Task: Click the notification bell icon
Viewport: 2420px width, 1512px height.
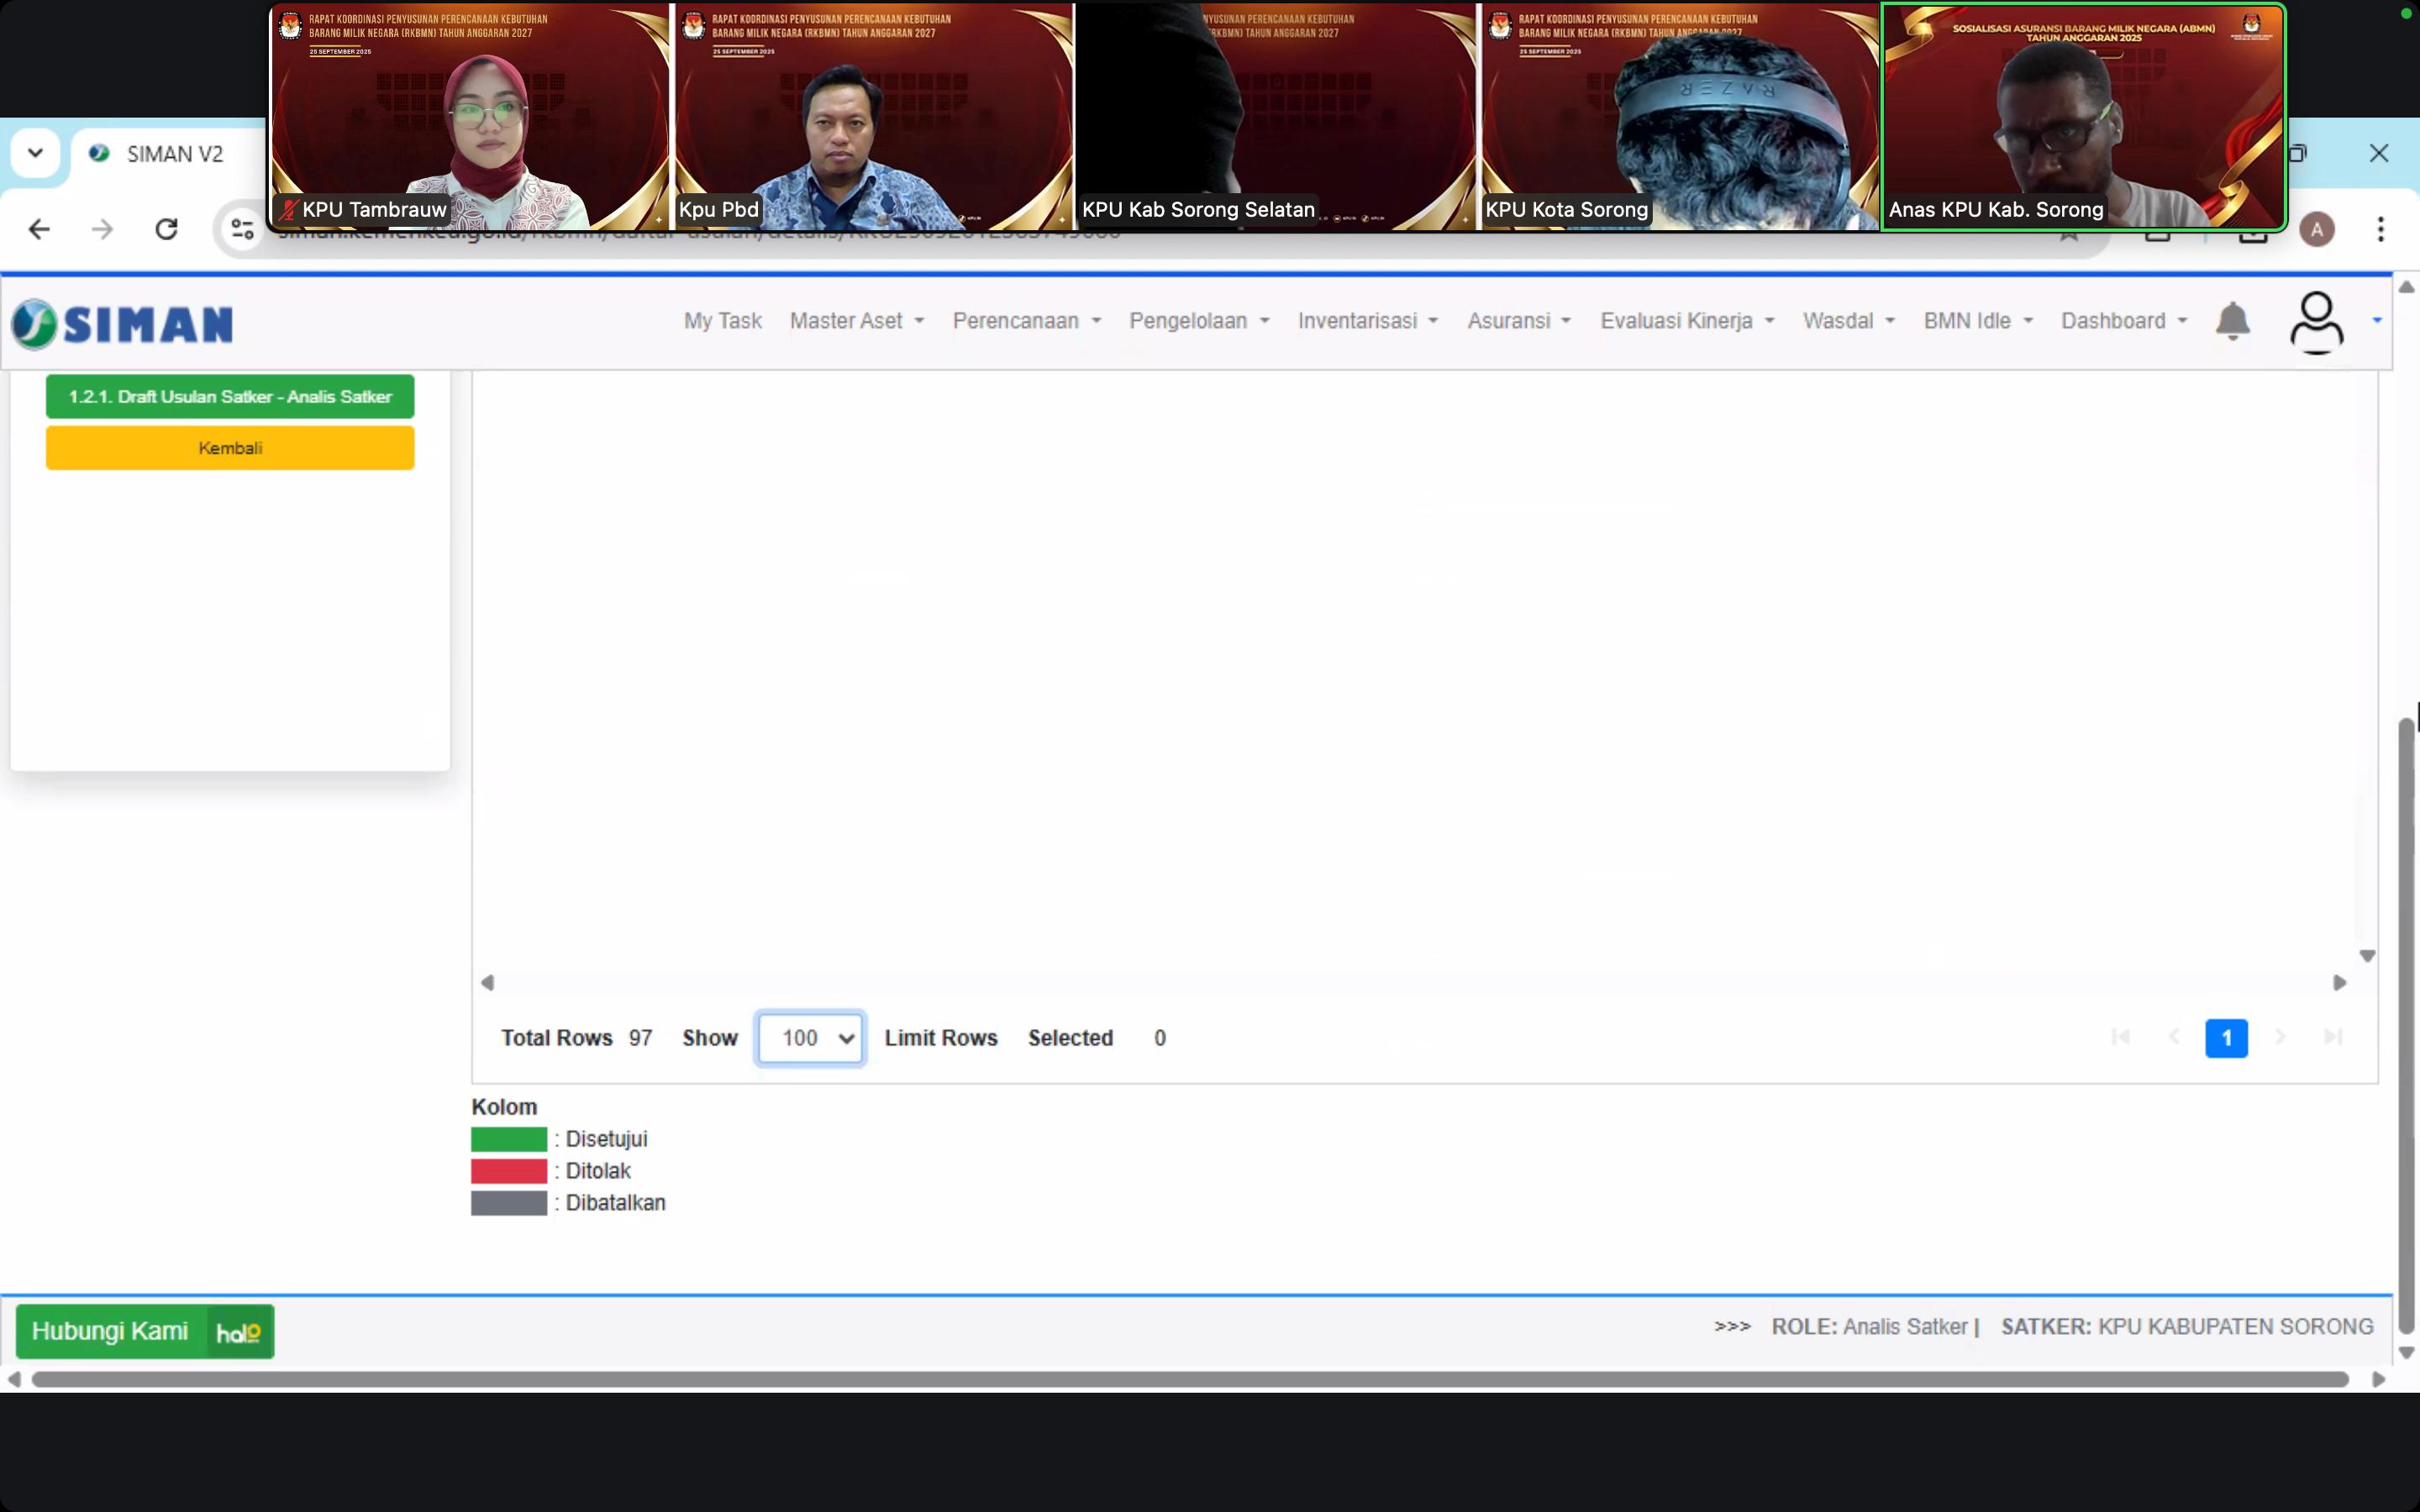Action: point(2232,321)
